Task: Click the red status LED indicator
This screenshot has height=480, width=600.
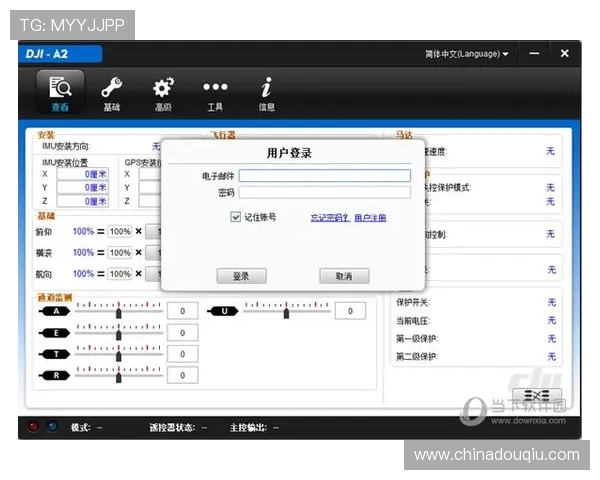Action: click(x=34, y=426)
